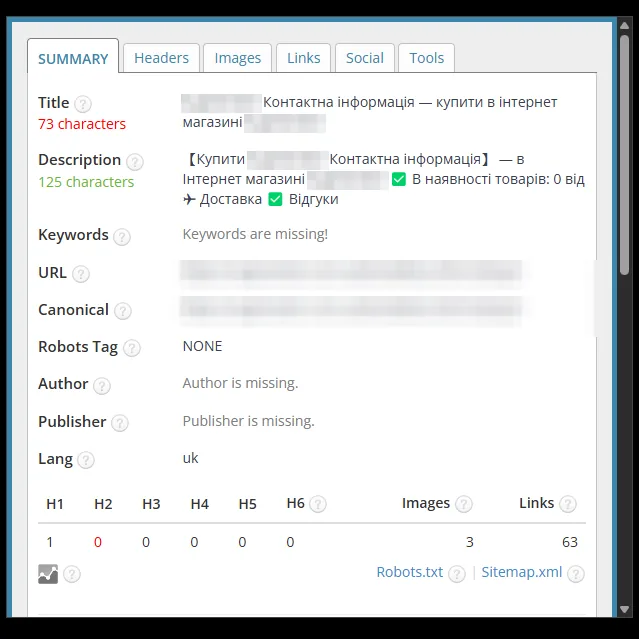Viewport: 639px width, 639px height.
Task: Click the help icon beside URL
Action: coord(81,274)
